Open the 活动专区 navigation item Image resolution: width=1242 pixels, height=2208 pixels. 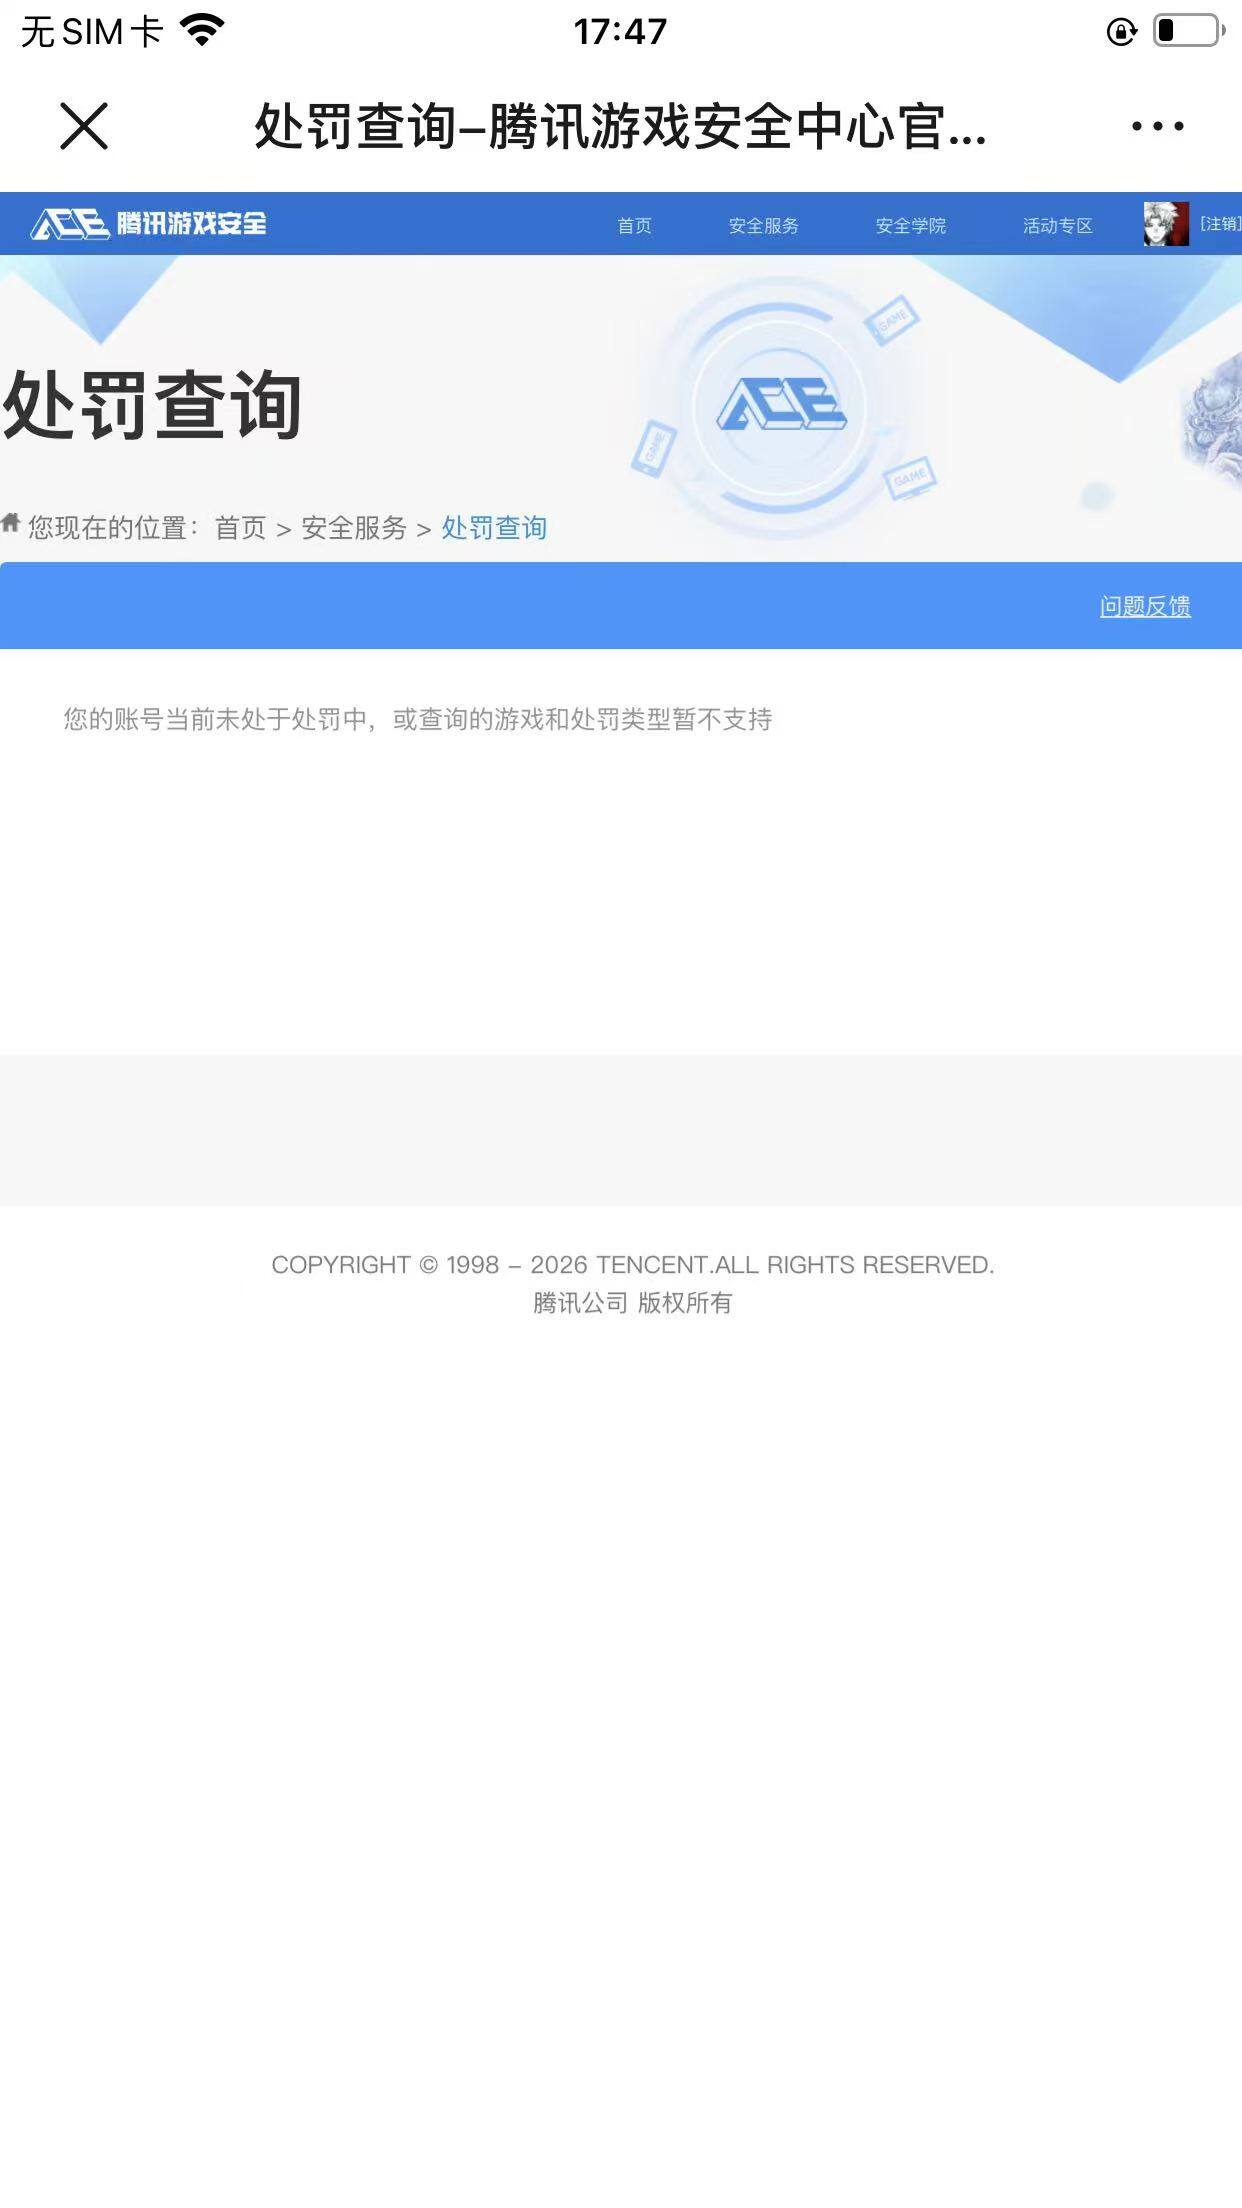tap(1058, 225)
